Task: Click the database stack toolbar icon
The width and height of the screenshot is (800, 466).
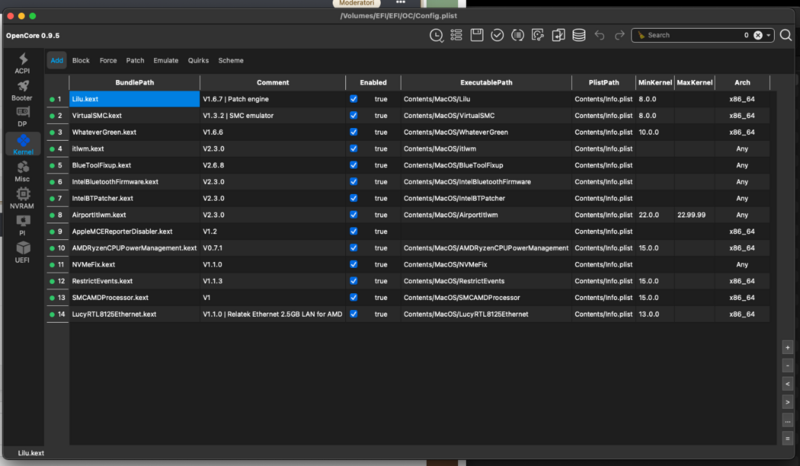Action: pos(579,35)
